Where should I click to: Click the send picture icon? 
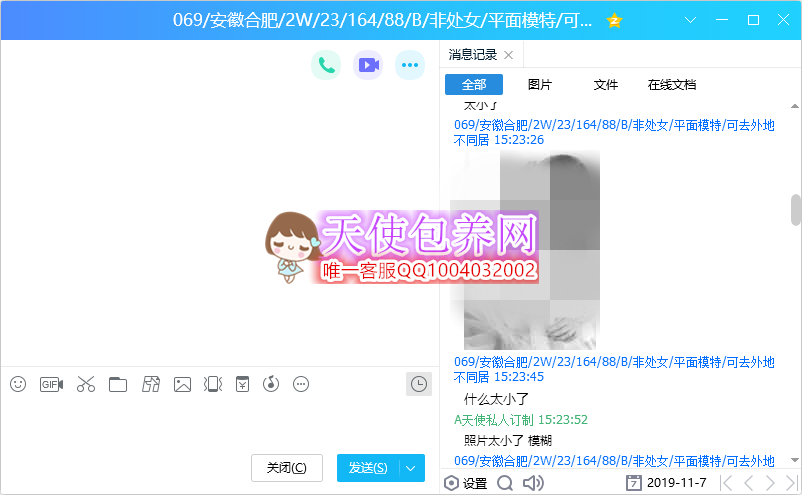pyautogui.click(x=182, y=384)
